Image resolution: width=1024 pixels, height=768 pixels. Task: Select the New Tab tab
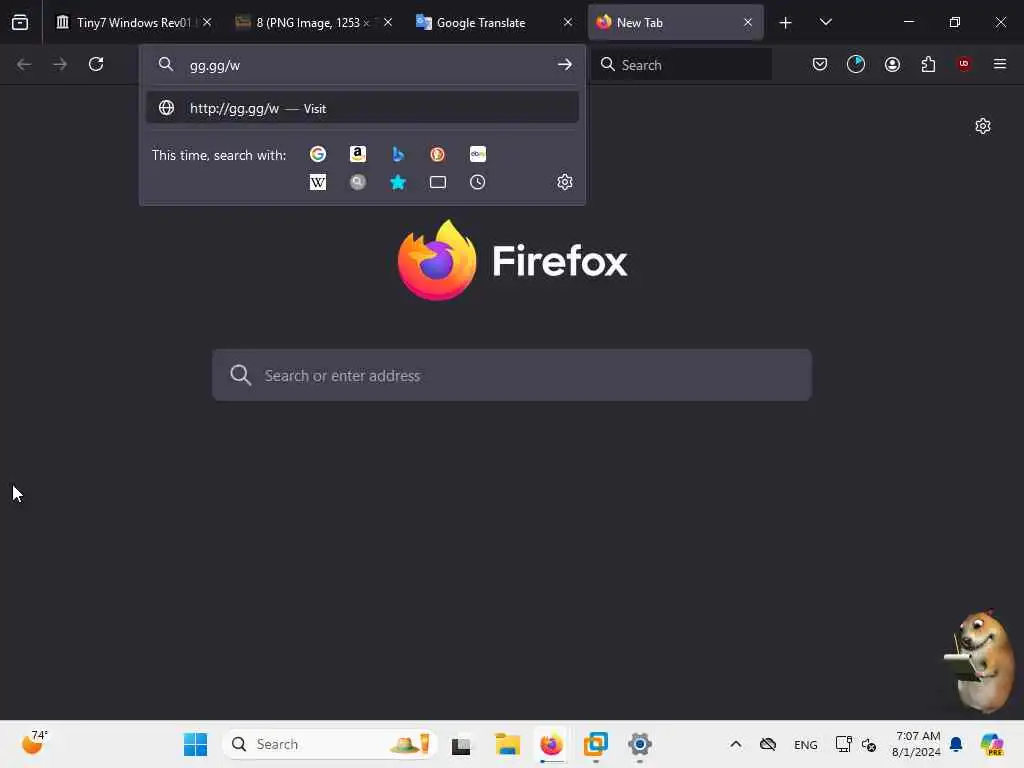(x=666, y=23)
